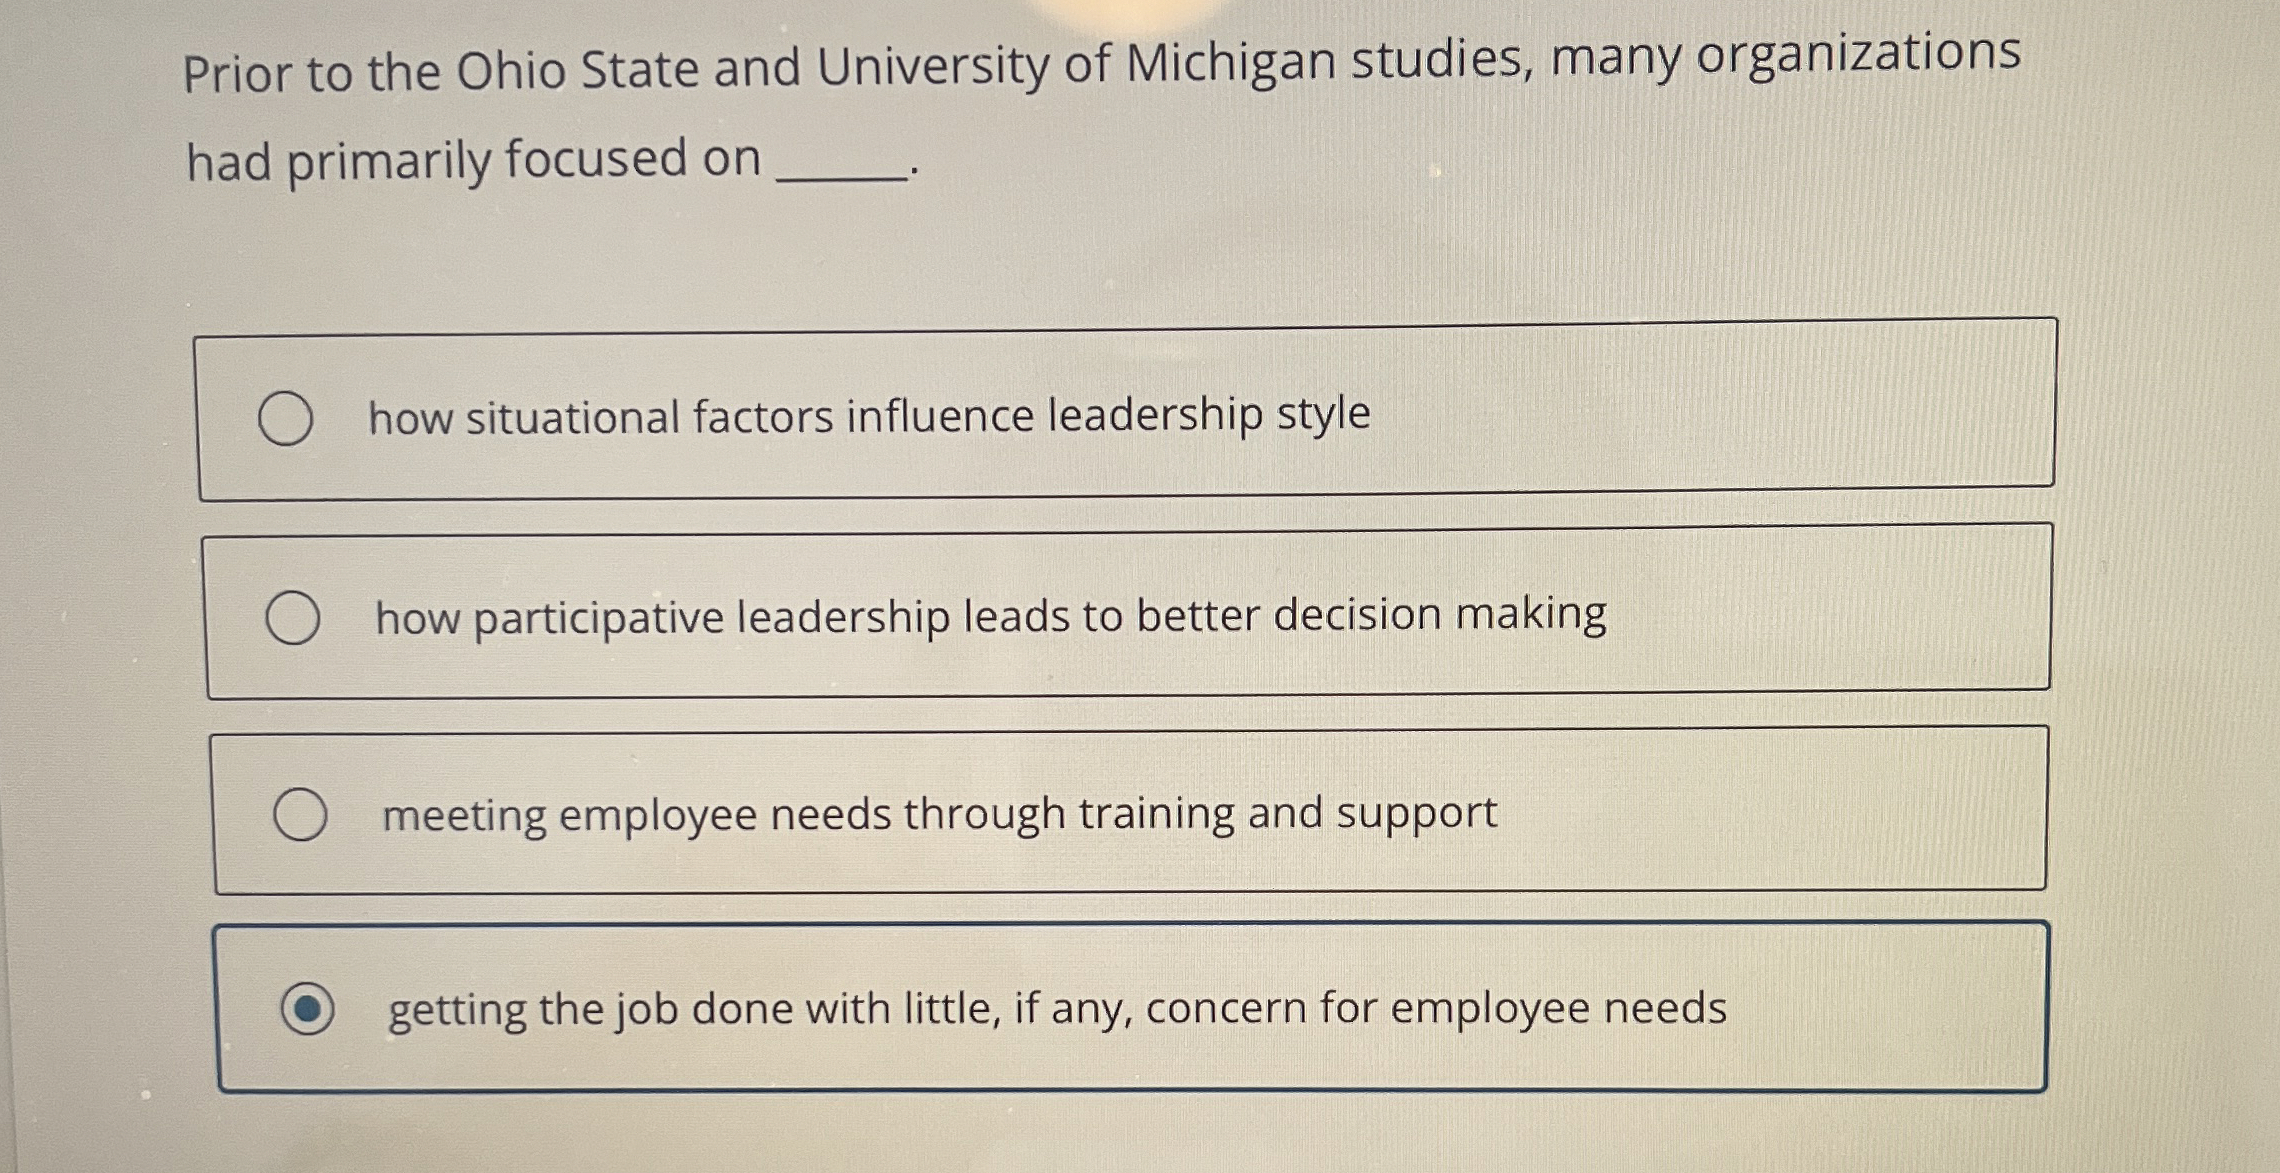This screenshot has height=1173, width=2280.
Task: Choose 'meeting employee needs through training and support'
Action: point(302,813)
